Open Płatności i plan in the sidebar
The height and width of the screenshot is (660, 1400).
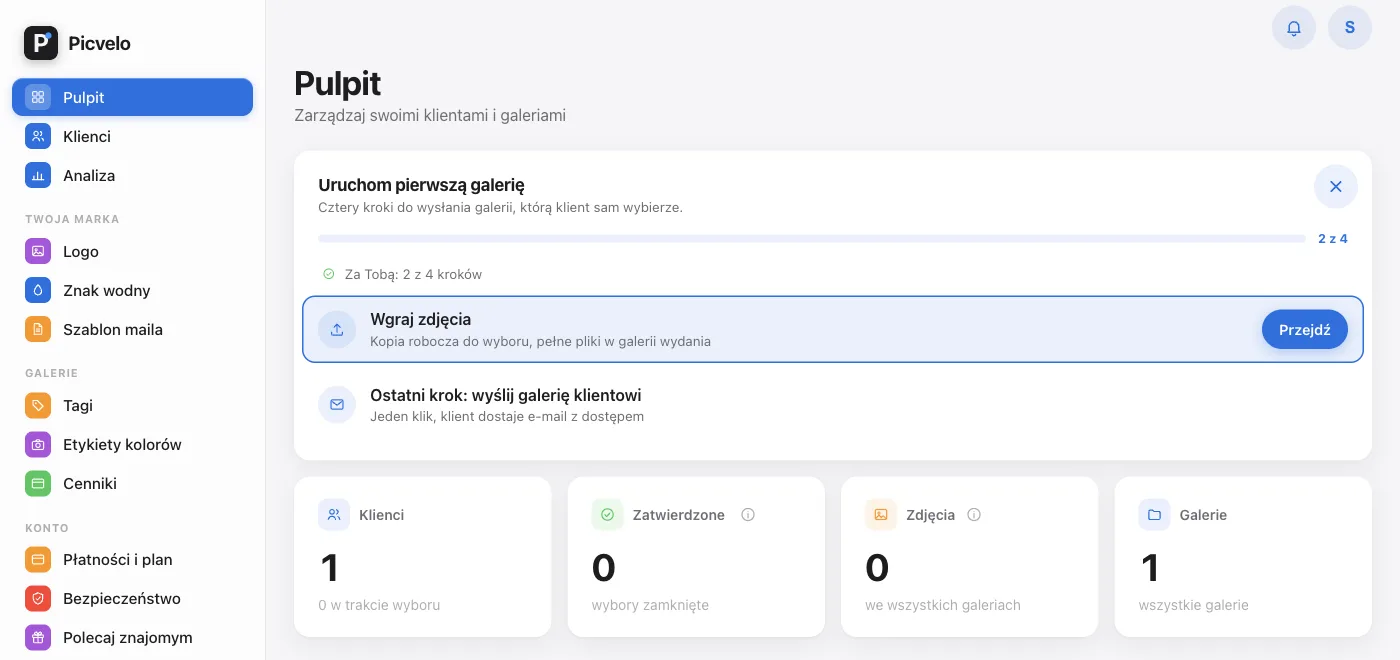coord(132,560)
